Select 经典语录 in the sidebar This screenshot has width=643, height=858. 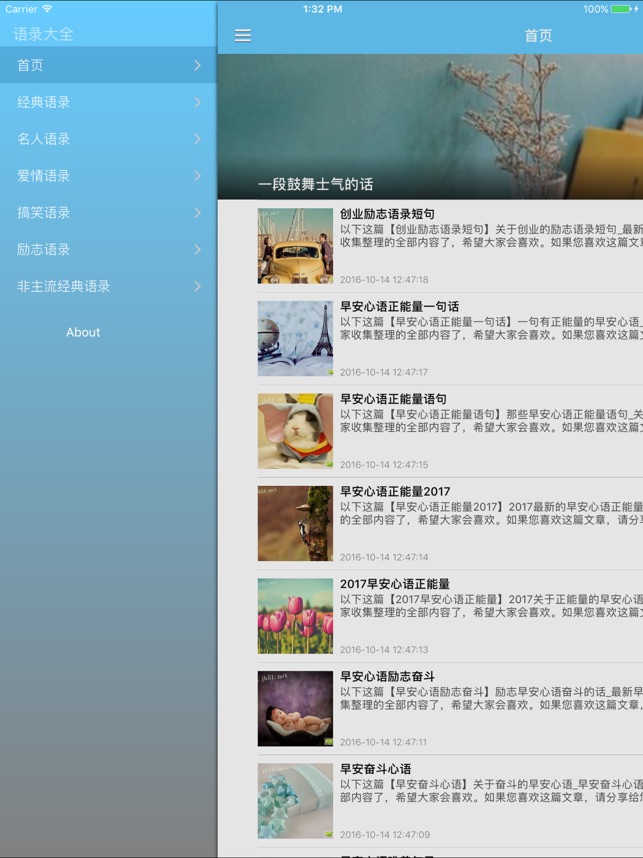click(x=108, y=102)
